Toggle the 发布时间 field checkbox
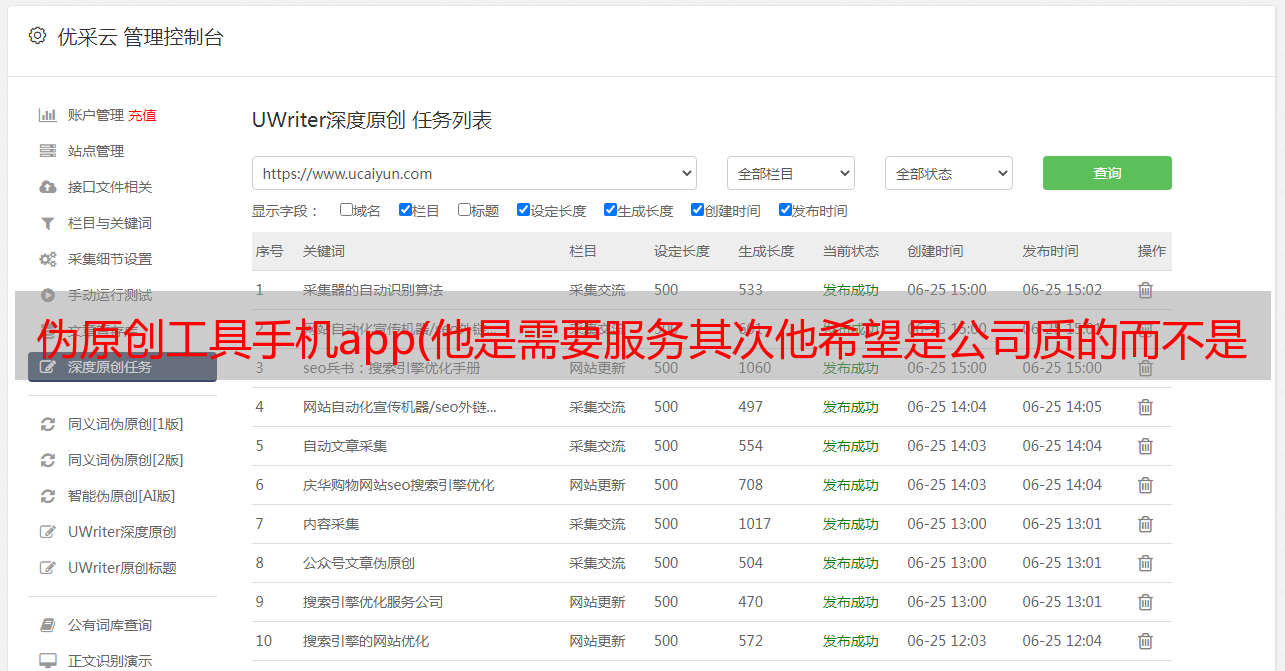This screenshot has height=671, width=1285. click(785, 210)
